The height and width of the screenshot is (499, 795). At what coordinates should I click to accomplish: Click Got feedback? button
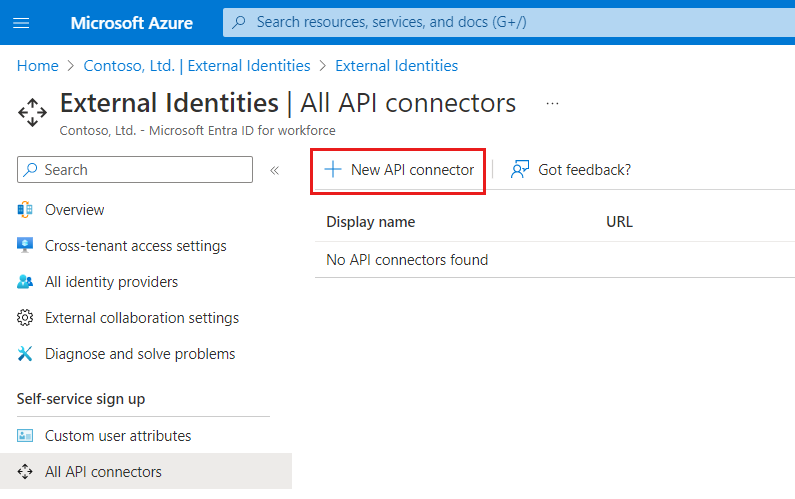click(x=570, y=169)
